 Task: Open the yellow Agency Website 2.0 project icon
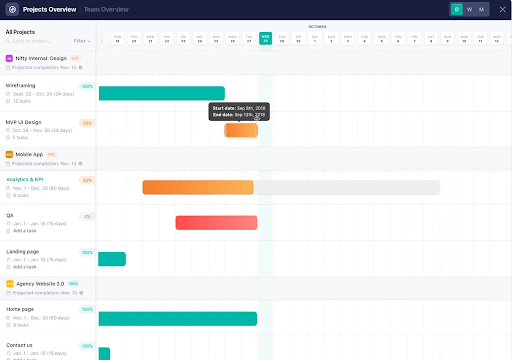tap(10, 284)
